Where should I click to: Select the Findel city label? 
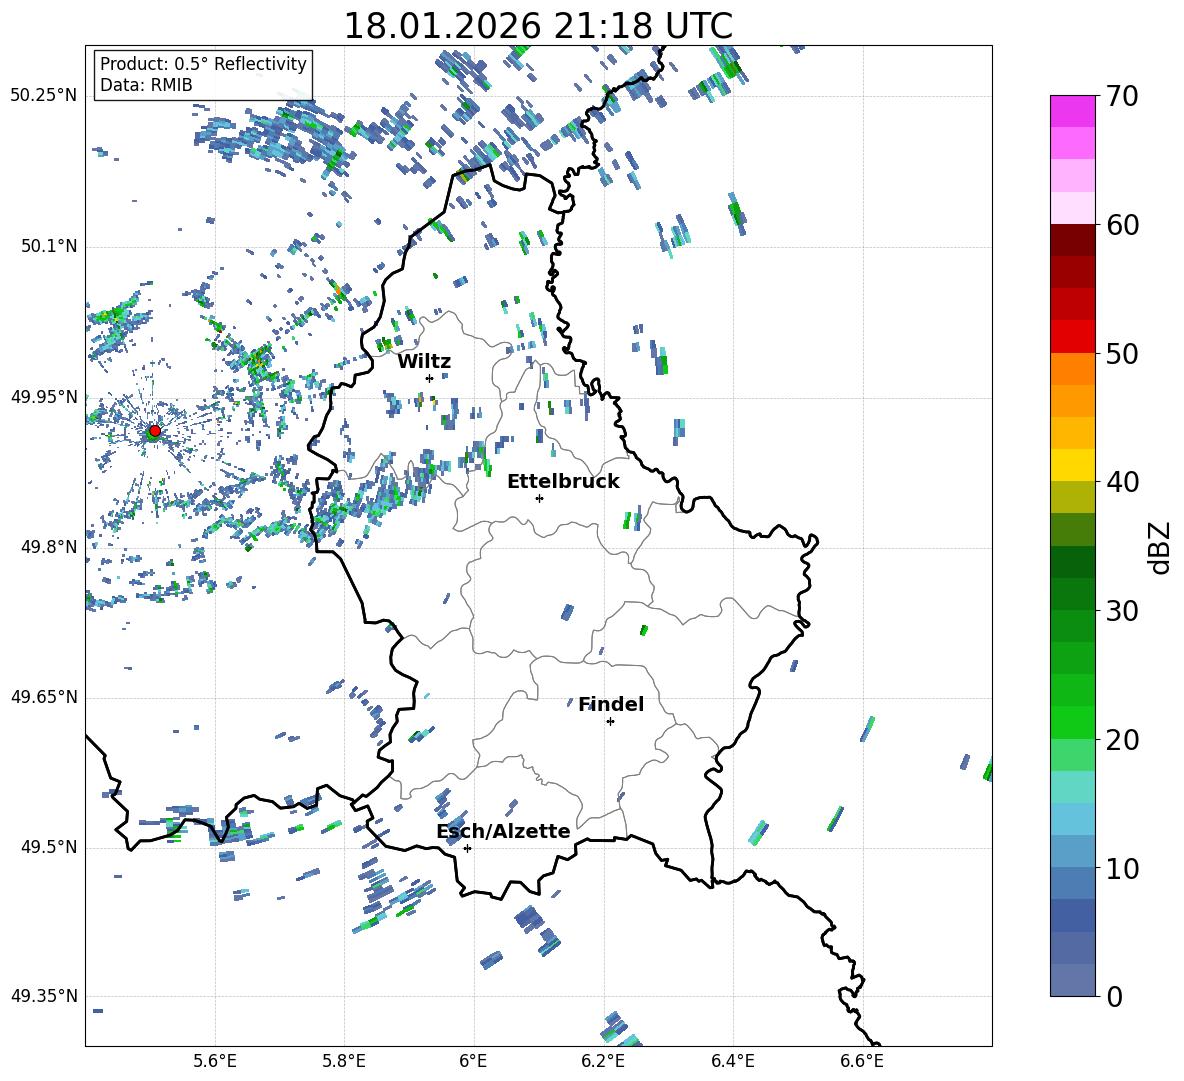(610, 704)
